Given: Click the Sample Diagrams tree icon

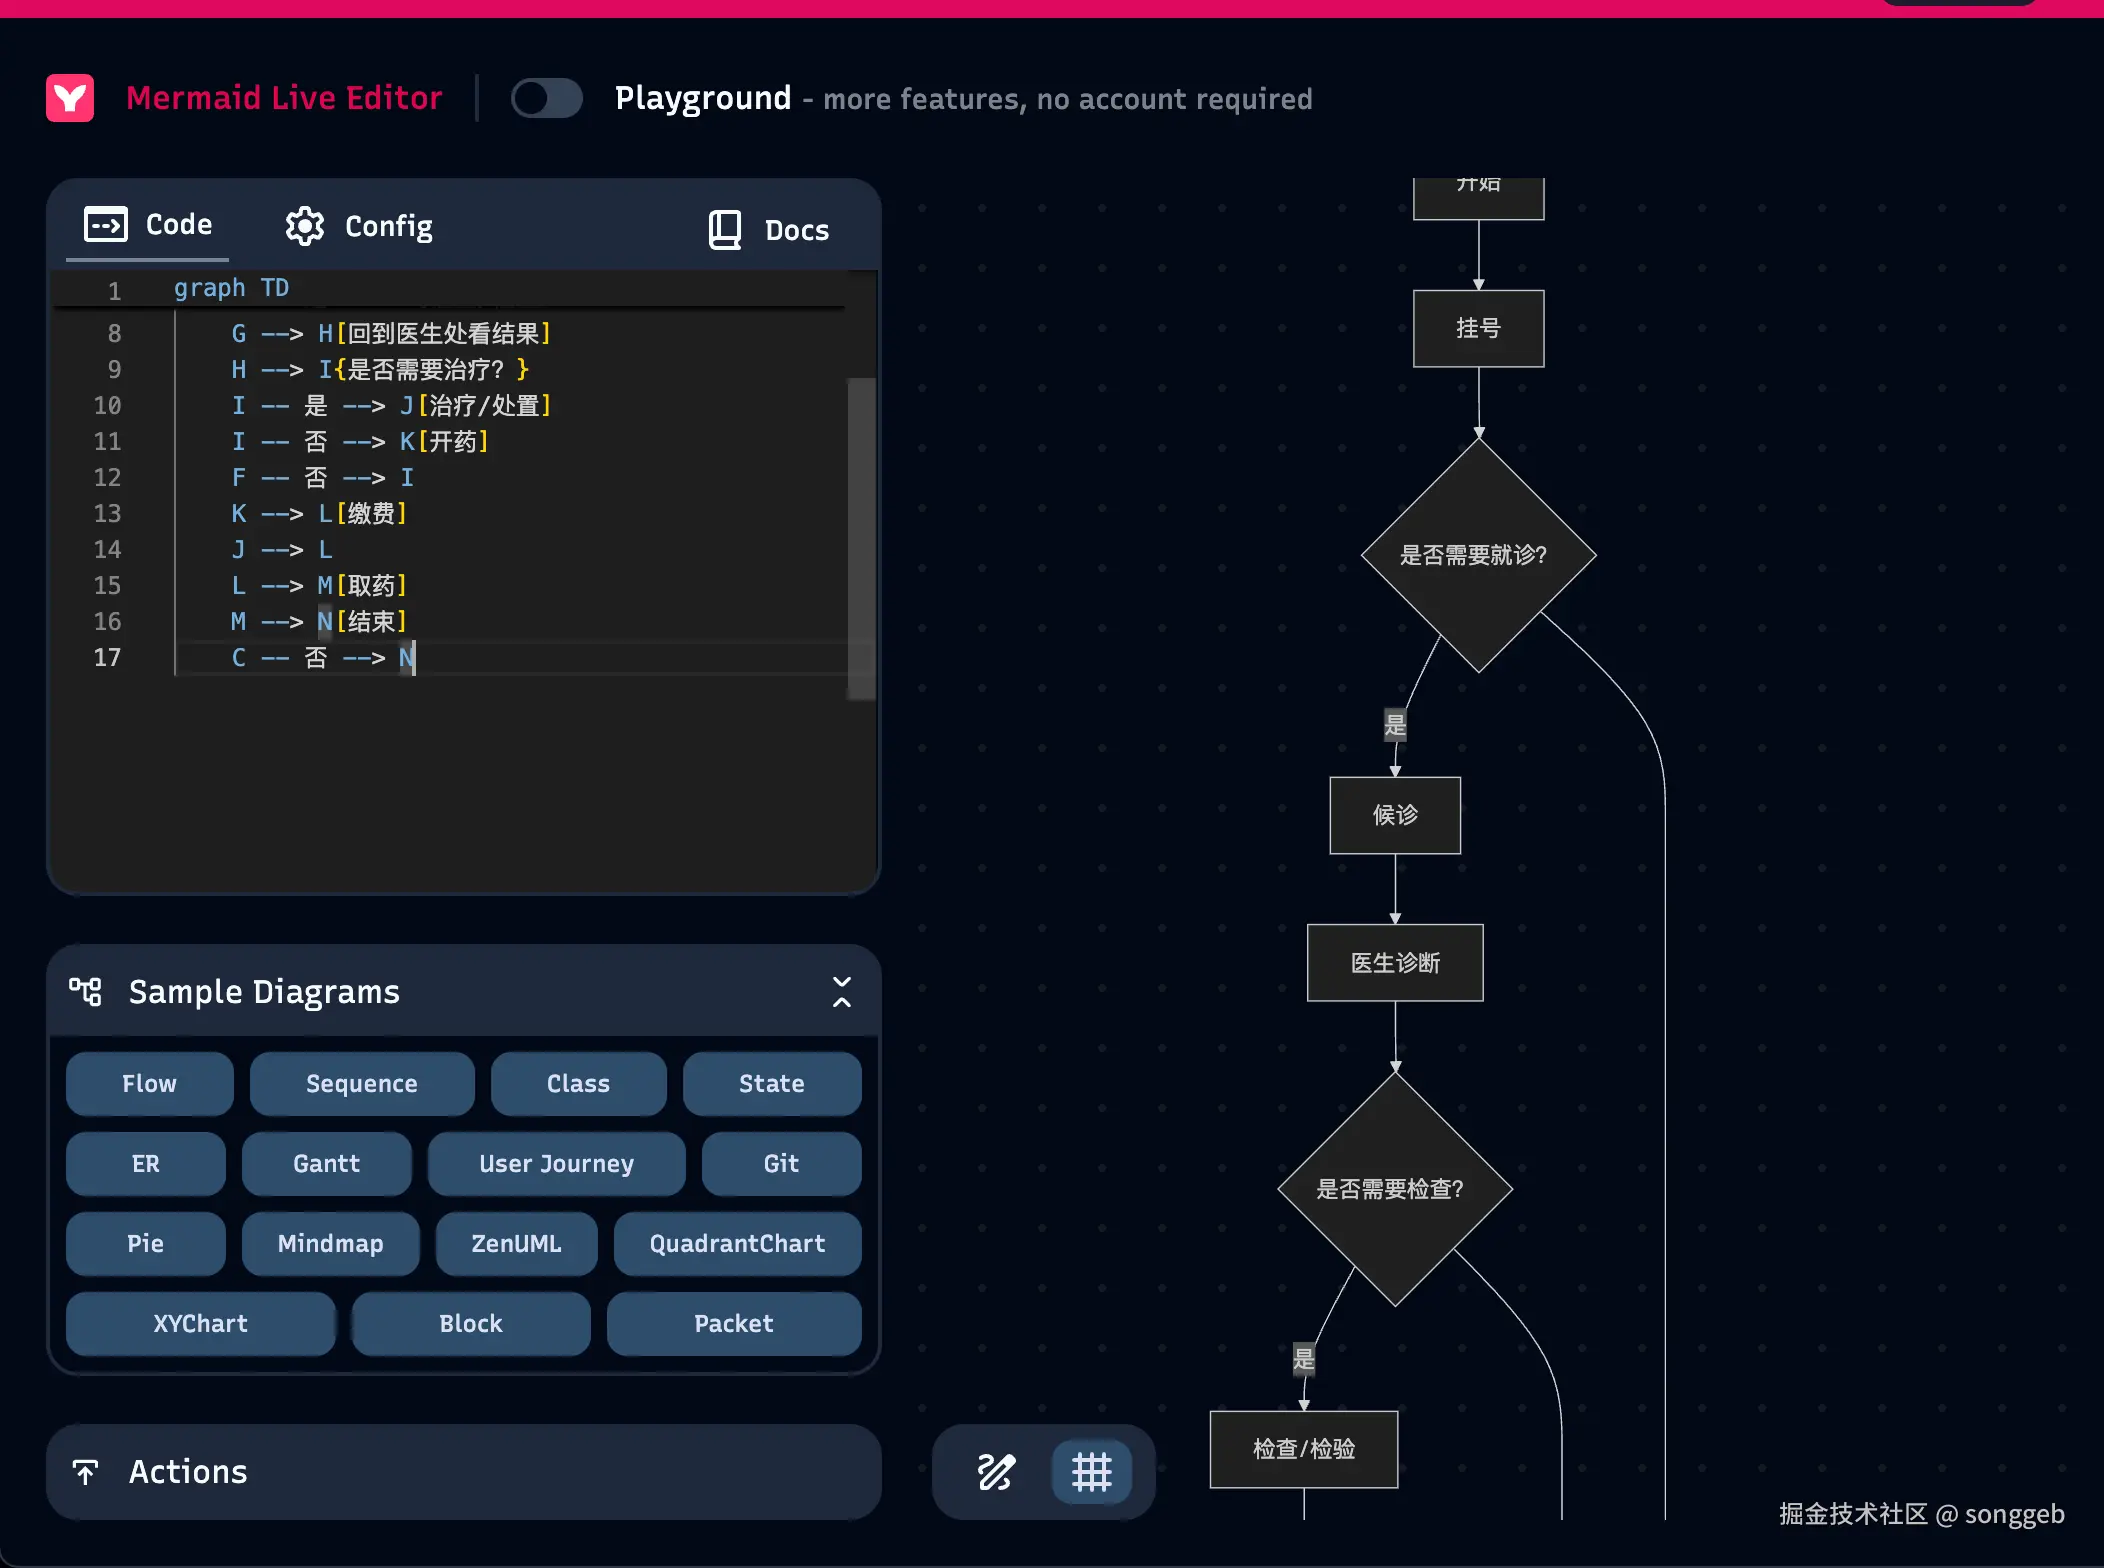Looking at the screenshot, I should click(86, 991).
